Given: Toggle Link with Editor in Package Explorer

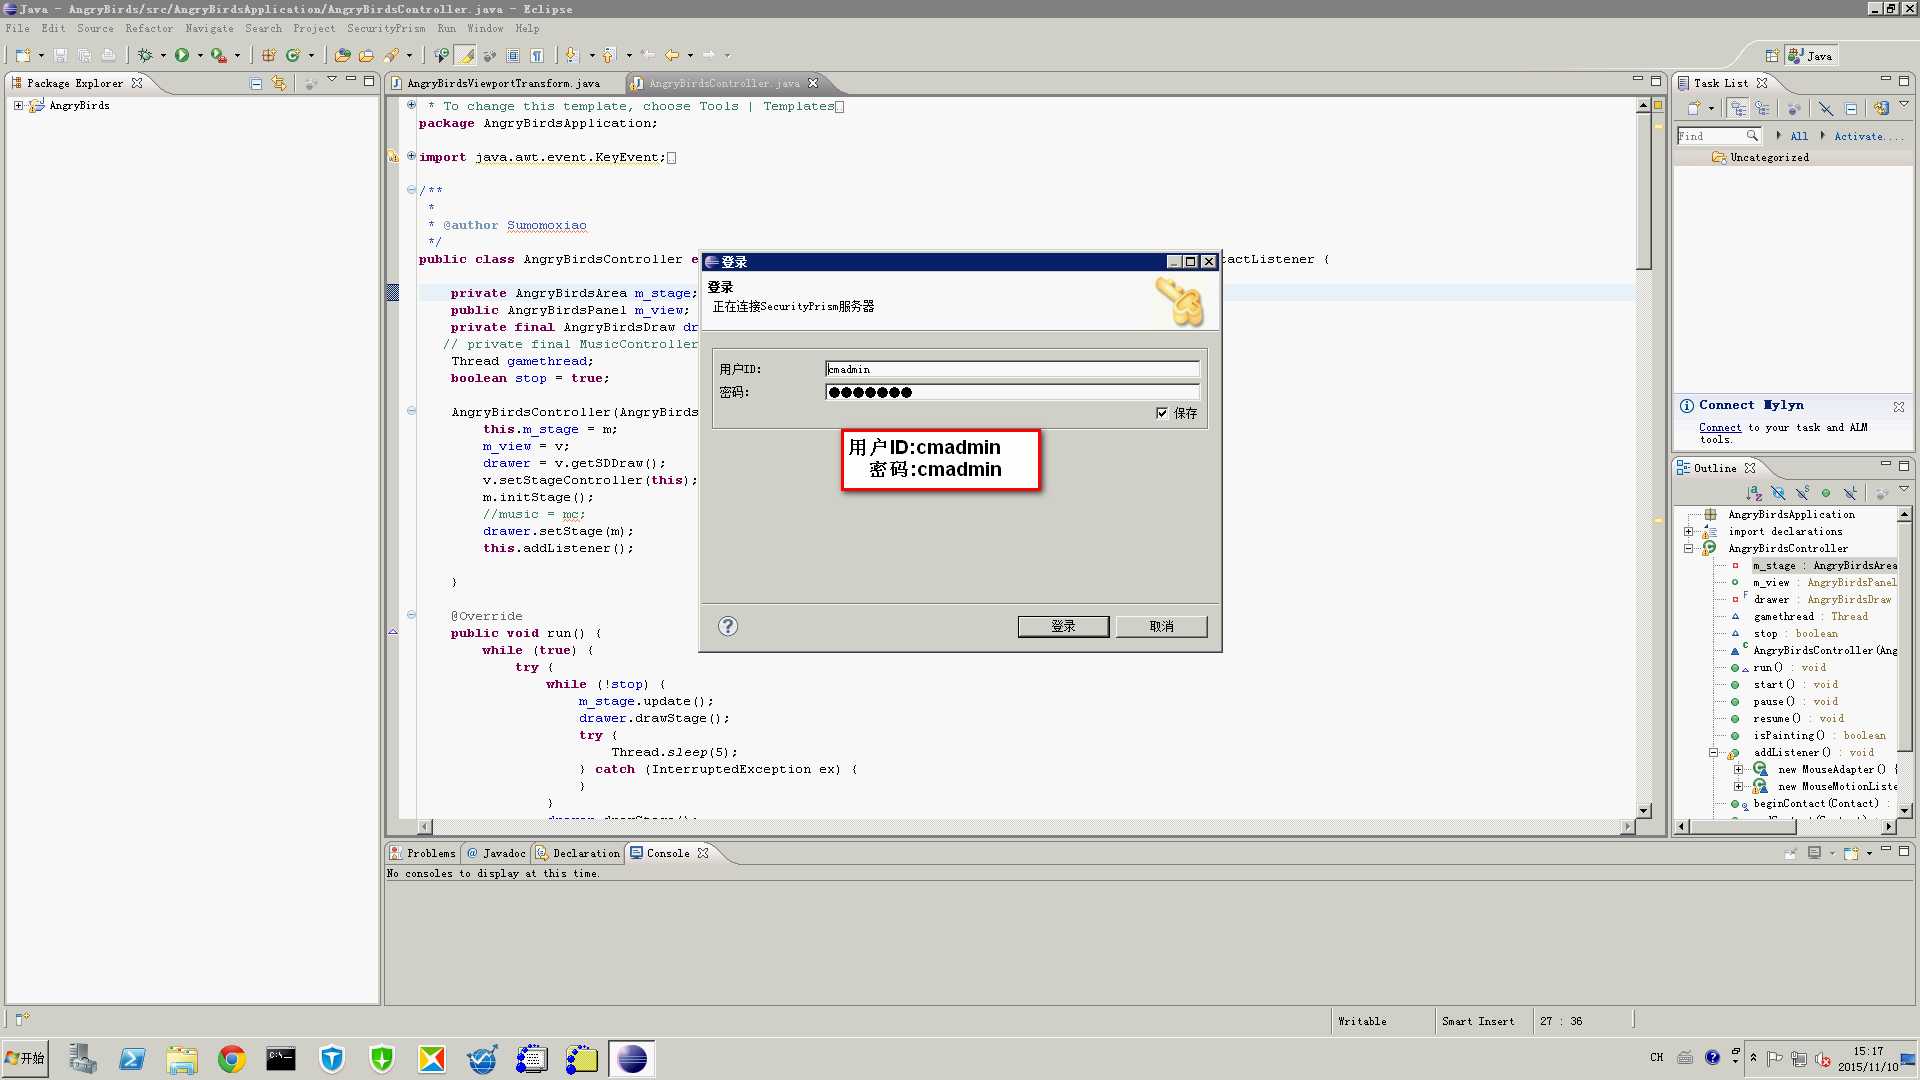Looking at the screenshot, I should point(279,84).
